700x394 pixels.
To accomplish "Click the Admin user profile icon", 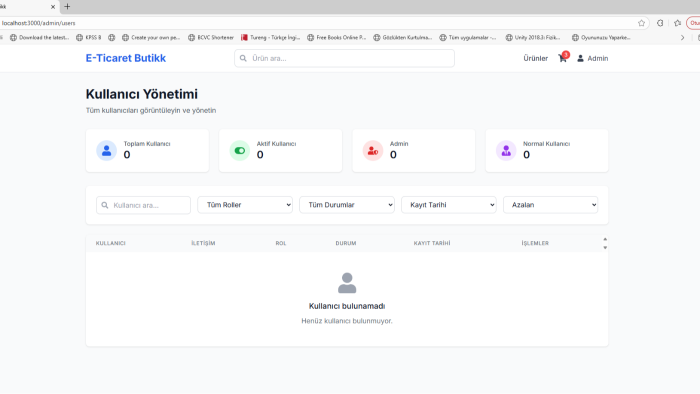I will [x=580, y=58].
